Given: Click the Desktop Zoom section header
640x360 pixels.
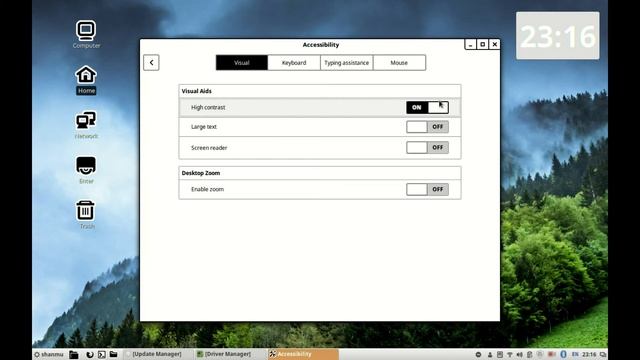Looking at the screenshot, I should pyautogui.click(x=201, y=173).
